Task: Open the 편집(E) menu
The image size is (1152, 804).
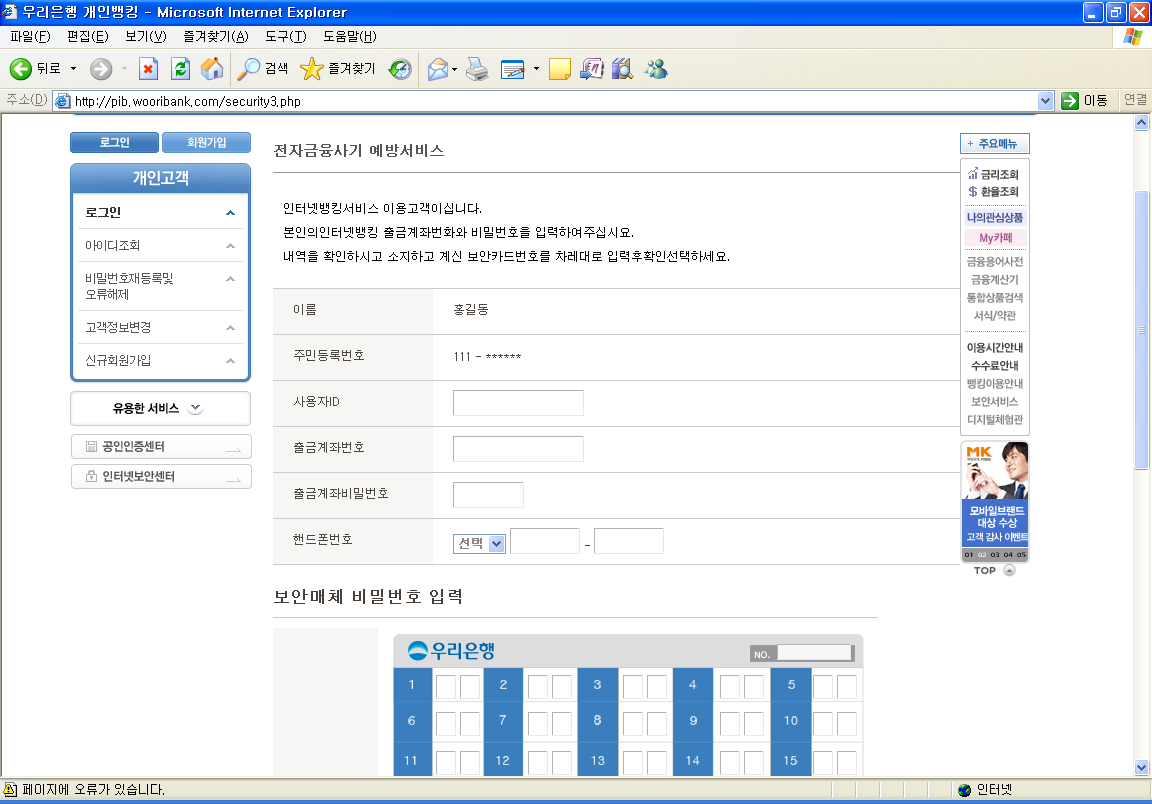Action: (87, 36)
